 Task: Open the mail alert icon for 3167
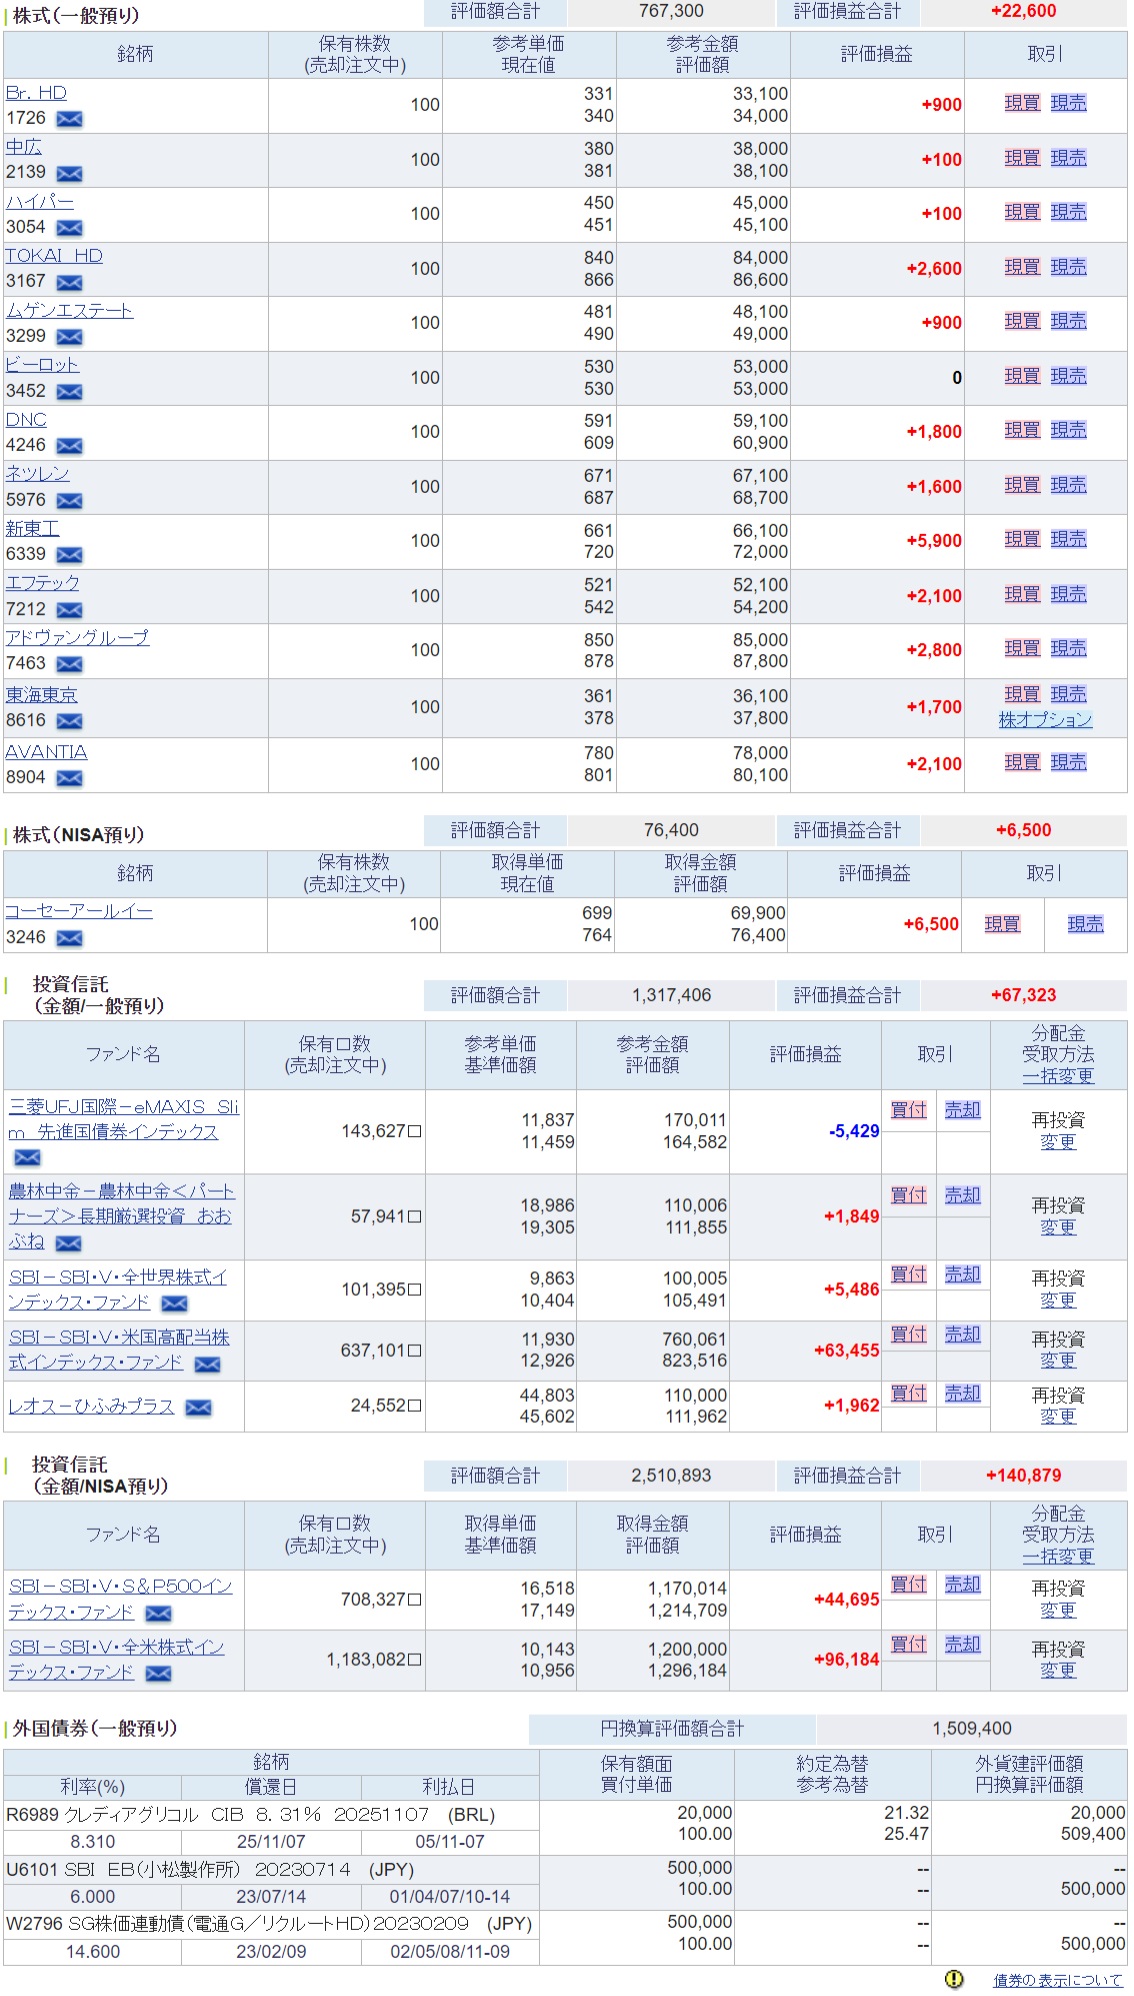click(x=69, y=282)
